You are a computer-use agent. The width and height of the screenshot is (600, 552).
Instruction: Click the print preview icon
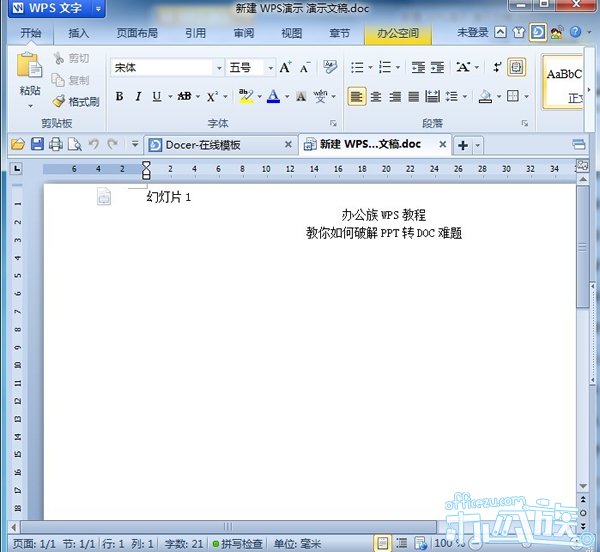(x=75, y=145)
